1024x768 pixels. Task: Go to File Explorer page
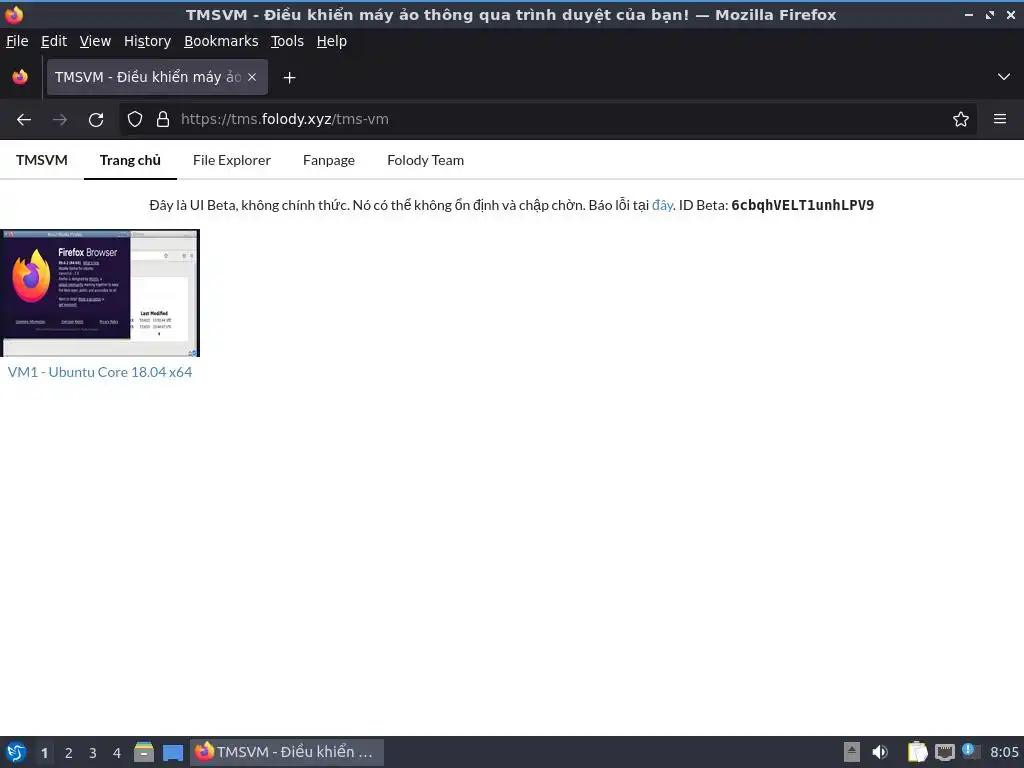pos(232,160)
